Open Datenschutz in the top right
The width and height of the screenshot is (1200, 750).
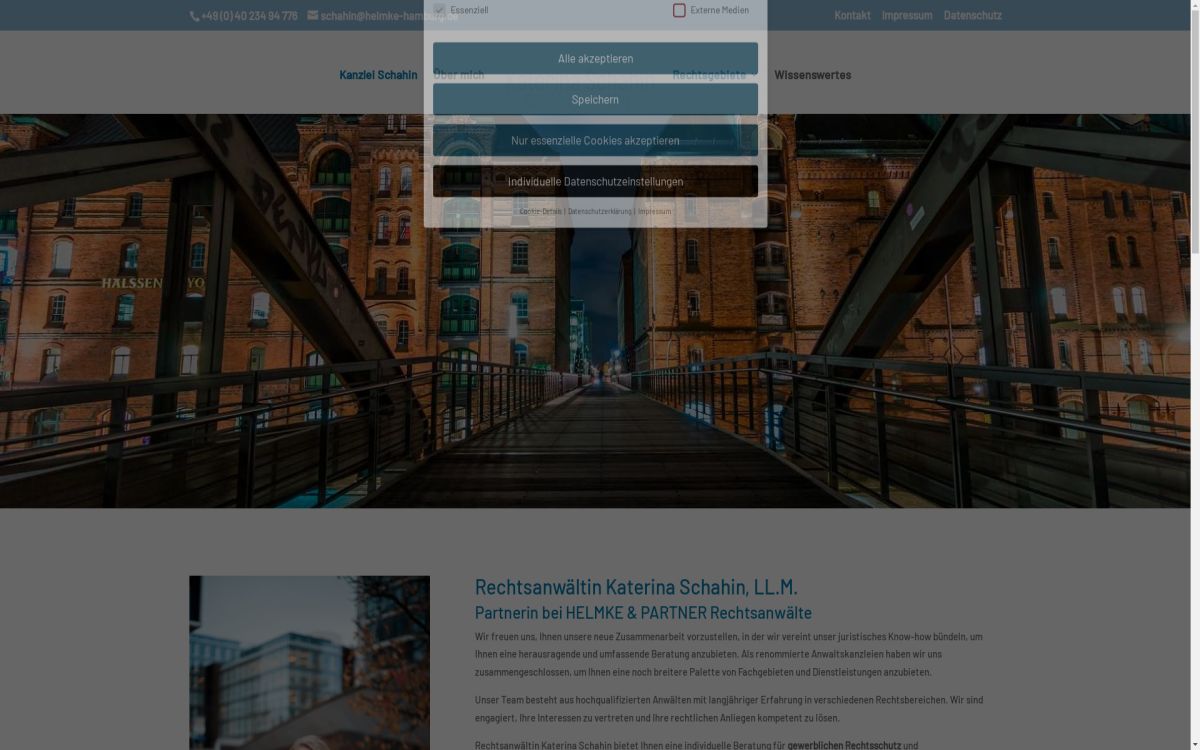coord(973,15)
